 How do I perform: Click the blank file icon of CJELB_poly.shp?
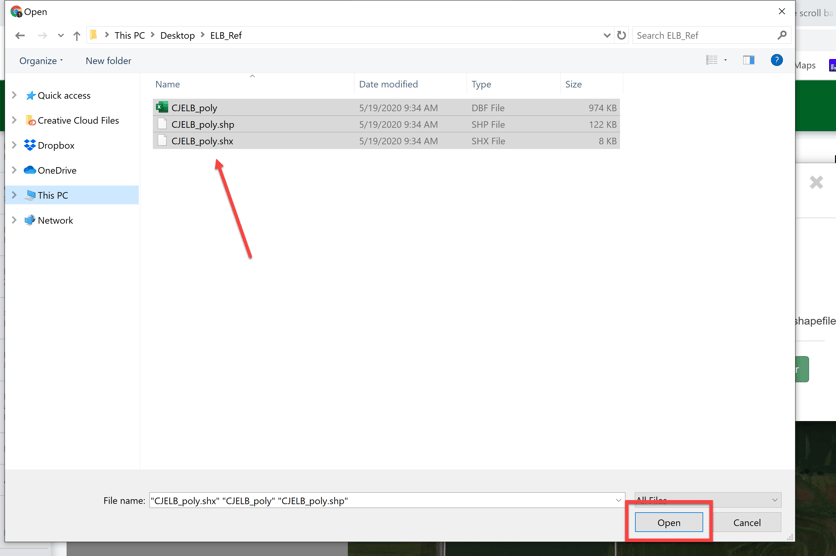click(x=162, y=124)
